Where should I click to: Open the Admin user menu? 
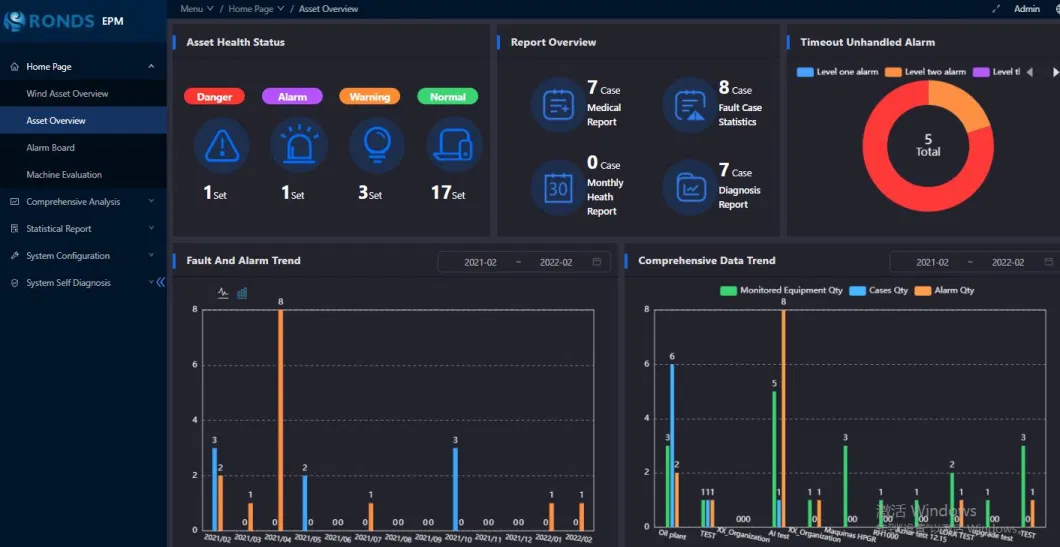[x=1027, y=9]
